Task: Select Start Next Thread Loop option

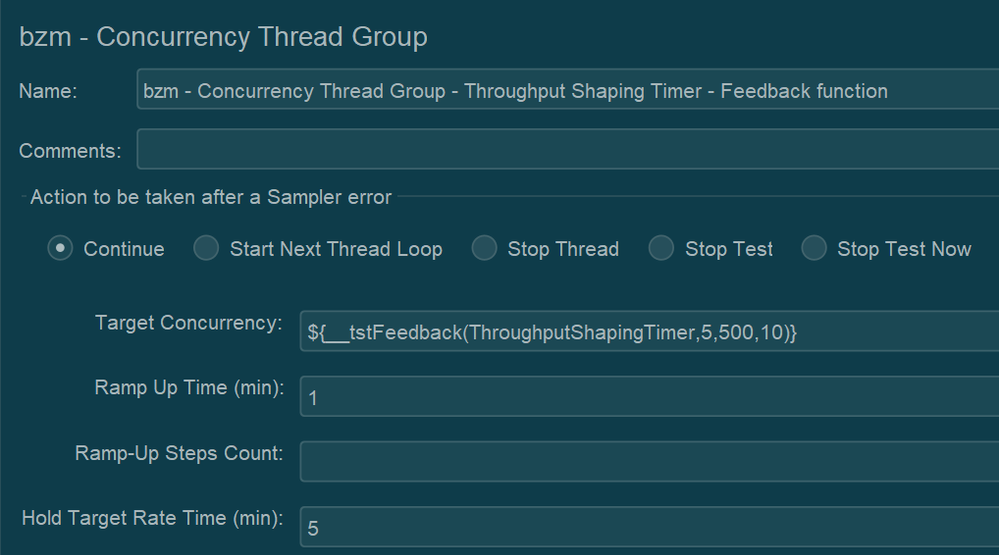Action: pos(206,249)
